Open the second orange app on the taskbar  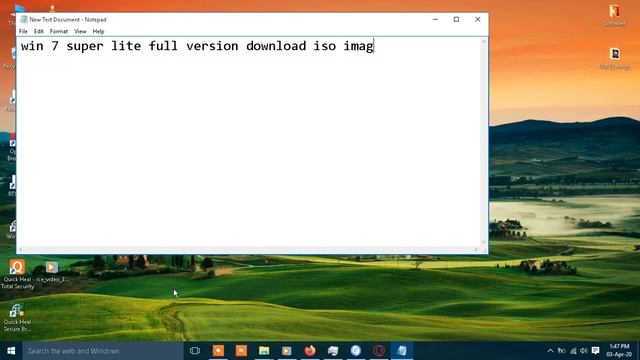click(241, 351)
